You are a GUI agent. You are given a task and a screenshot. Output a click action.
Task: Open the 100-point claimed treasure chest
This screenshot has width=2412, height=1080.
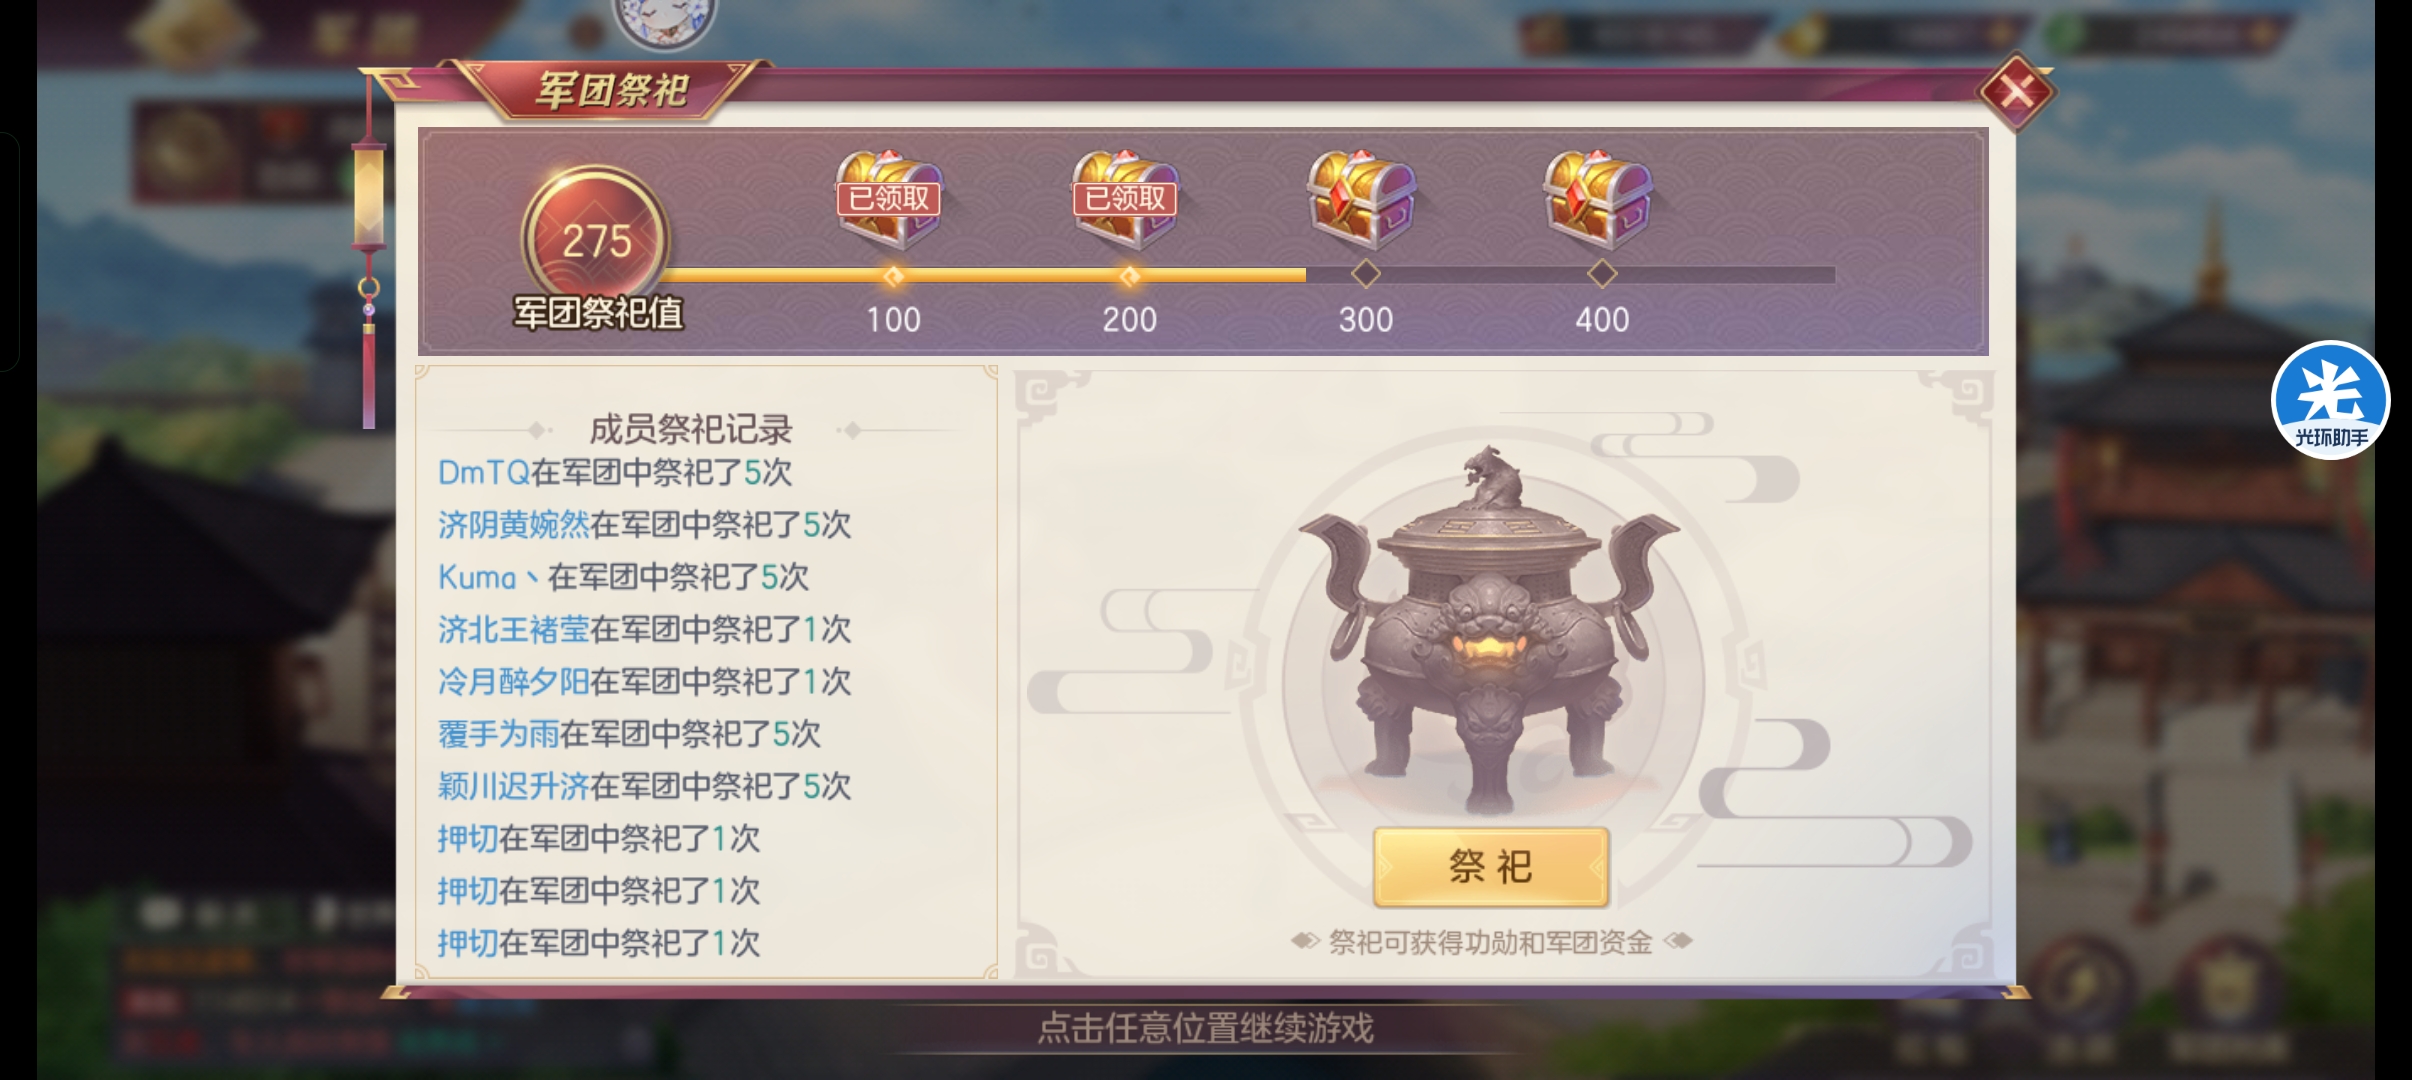(889, 200)
